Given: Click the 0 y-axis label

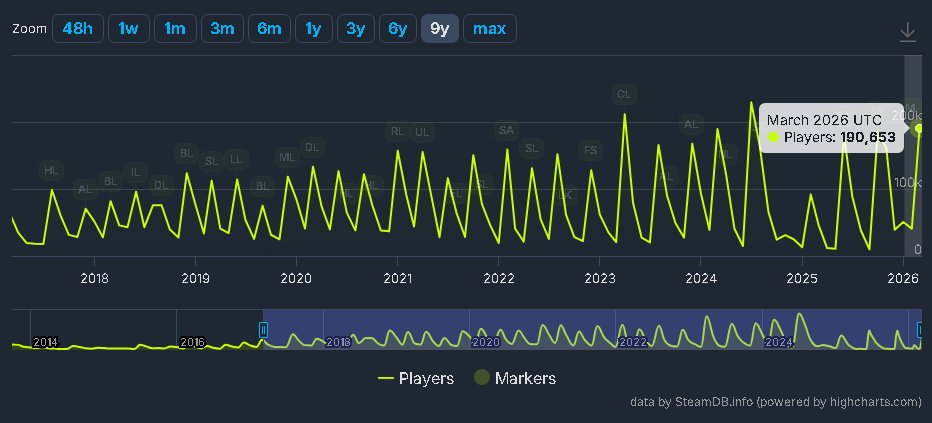Looking at the screenshot, I should [x=917, y=250].
